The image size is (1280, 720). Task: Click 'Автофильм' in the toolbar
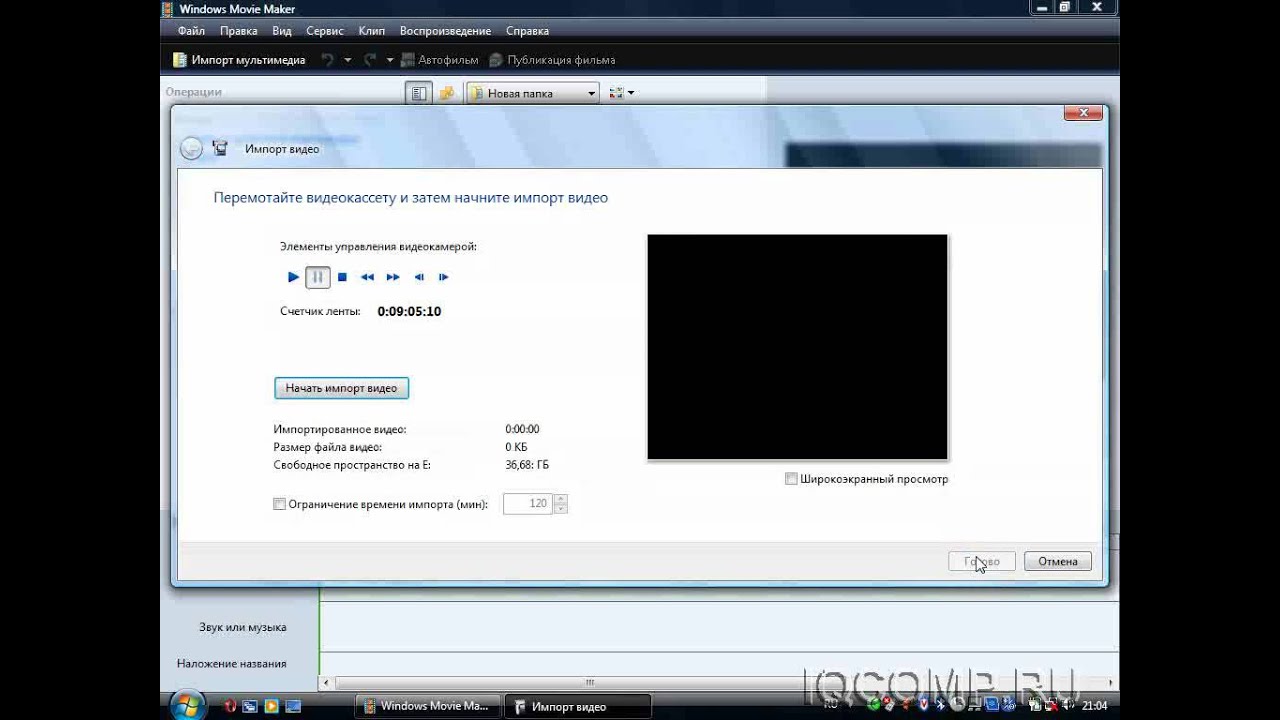pyautogui.click(x=440, y=60)
